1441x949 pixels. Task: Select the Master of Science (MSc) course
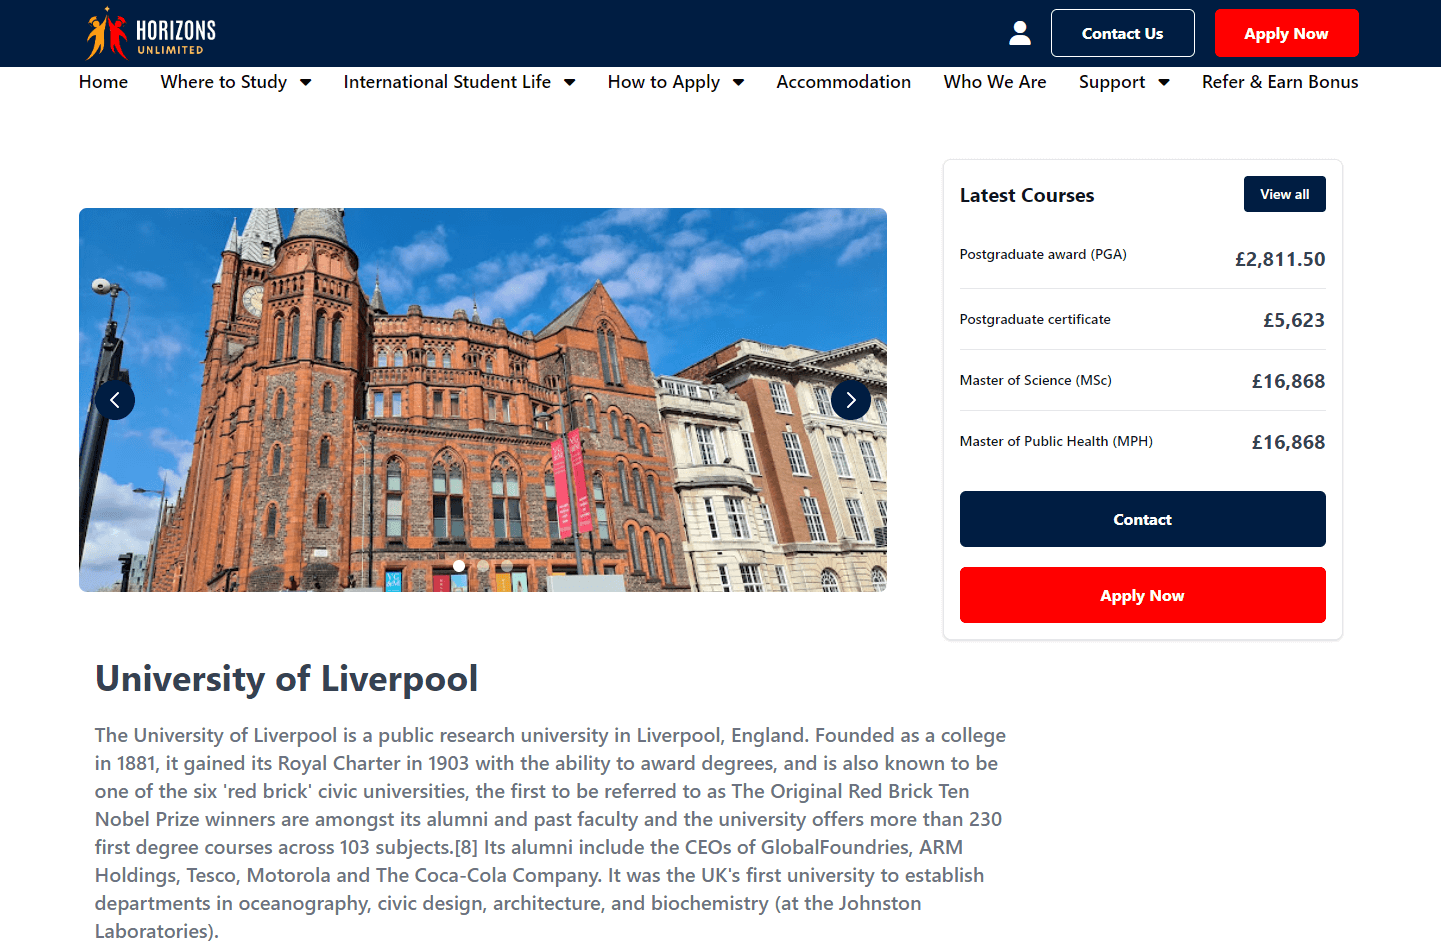click(1035, 381)
